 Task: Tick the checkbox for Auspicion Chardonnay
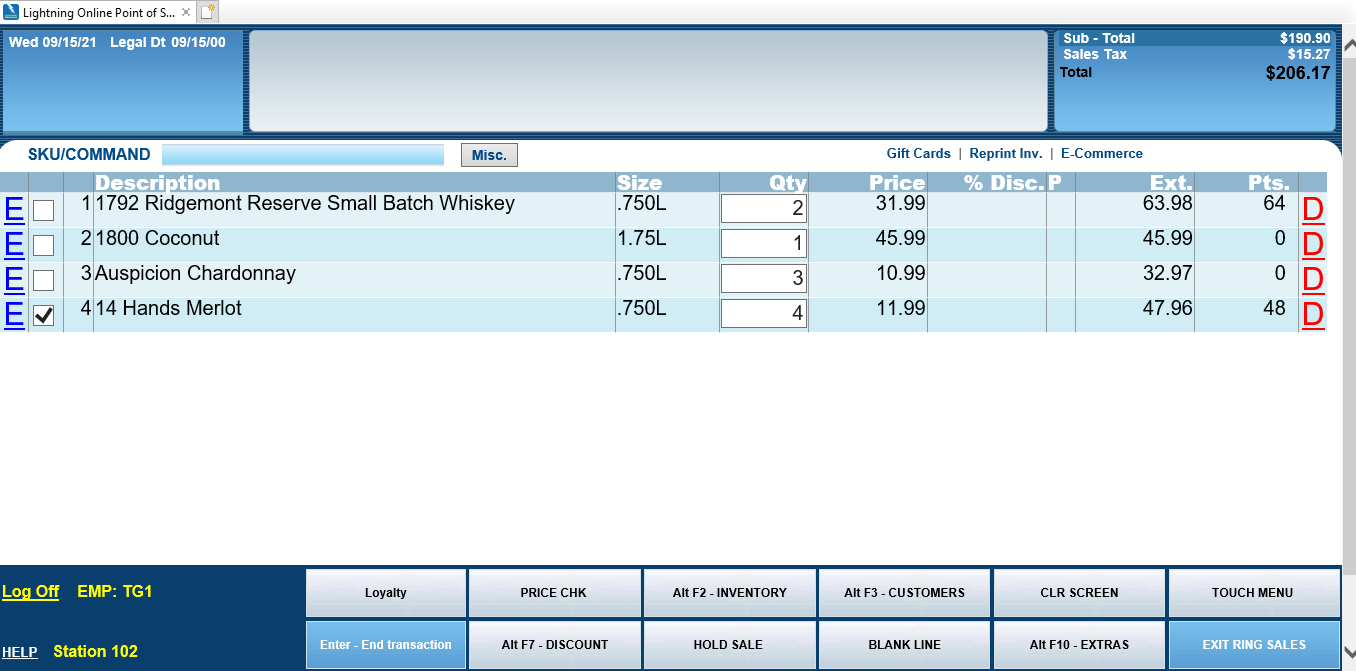[44, 280]
